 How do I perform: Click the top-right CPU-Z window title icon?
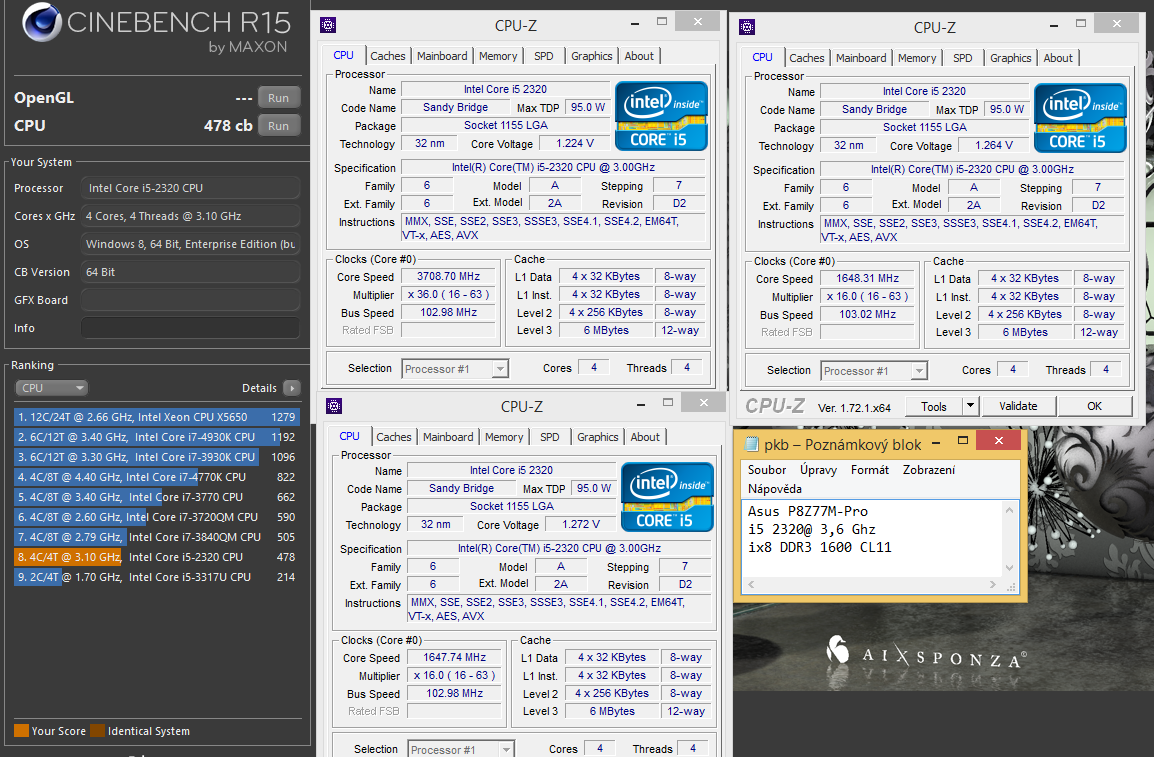747,27
